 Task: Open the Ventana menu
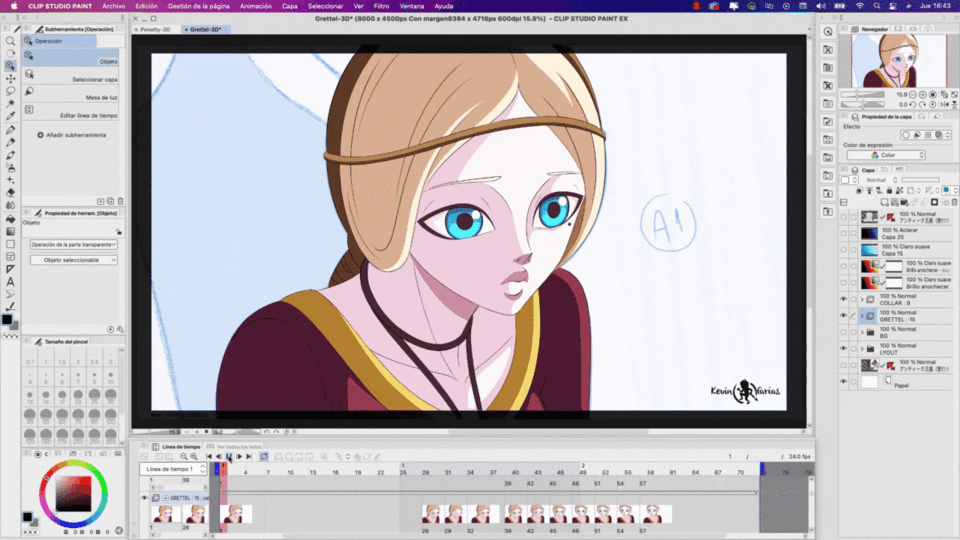click(x=411, y=6)
